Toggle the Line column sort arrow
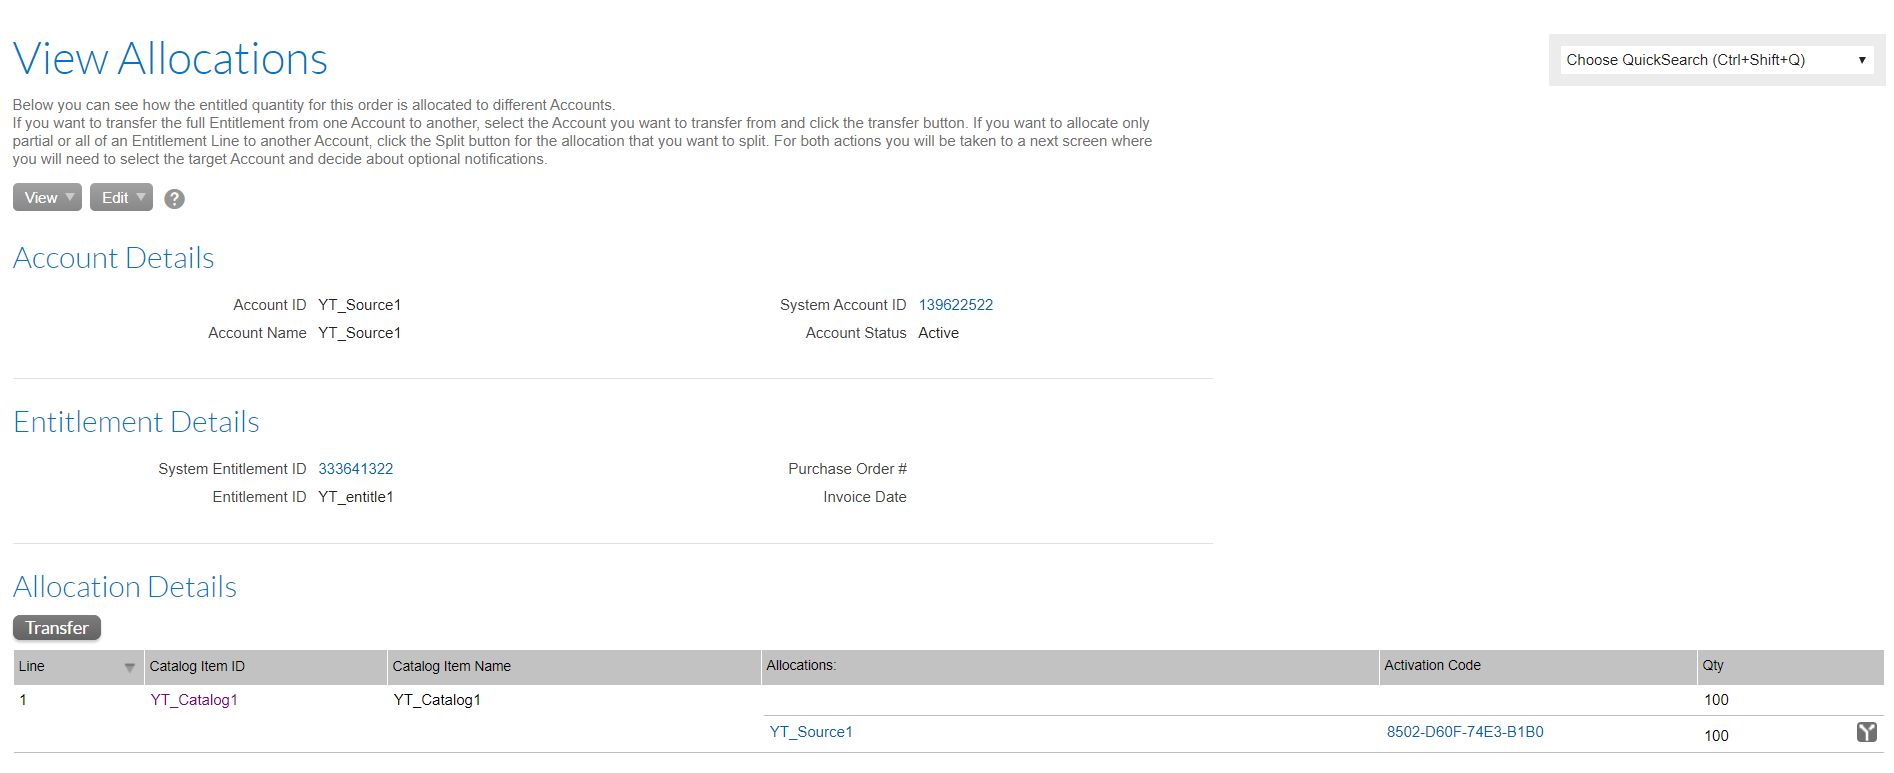Viewport: 1894px width, 773px height. tap(129, 667)
